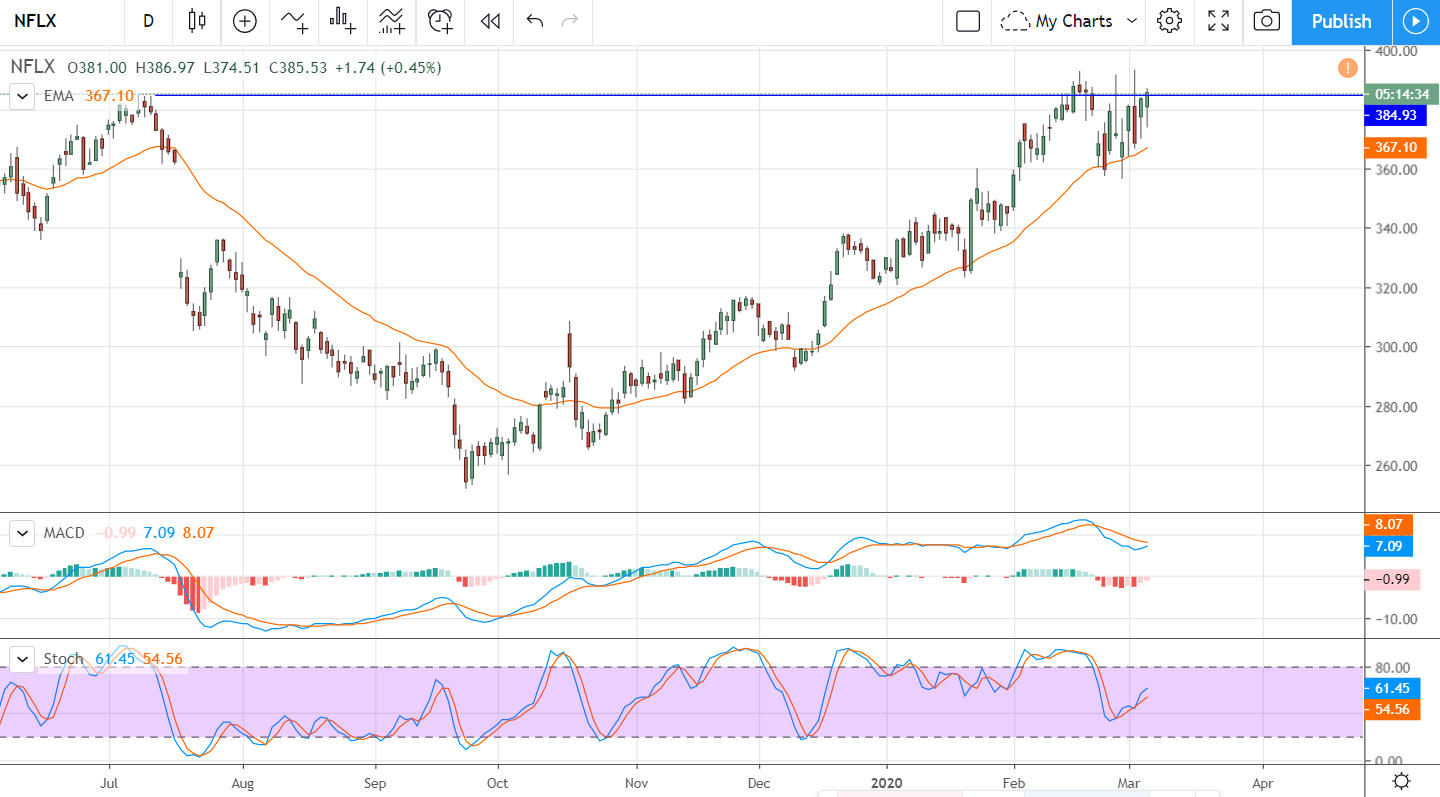Open the candlestick chart style selector
Screen dimensions: 1440x797
click(x=197, y=21)
